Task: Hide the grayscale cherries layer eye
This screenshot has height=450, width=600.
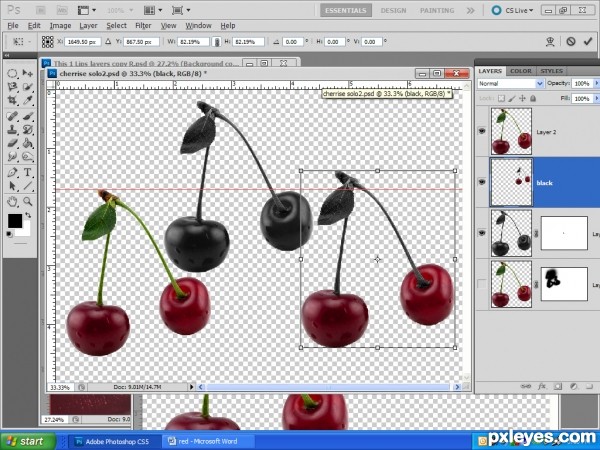Action: 482,233
